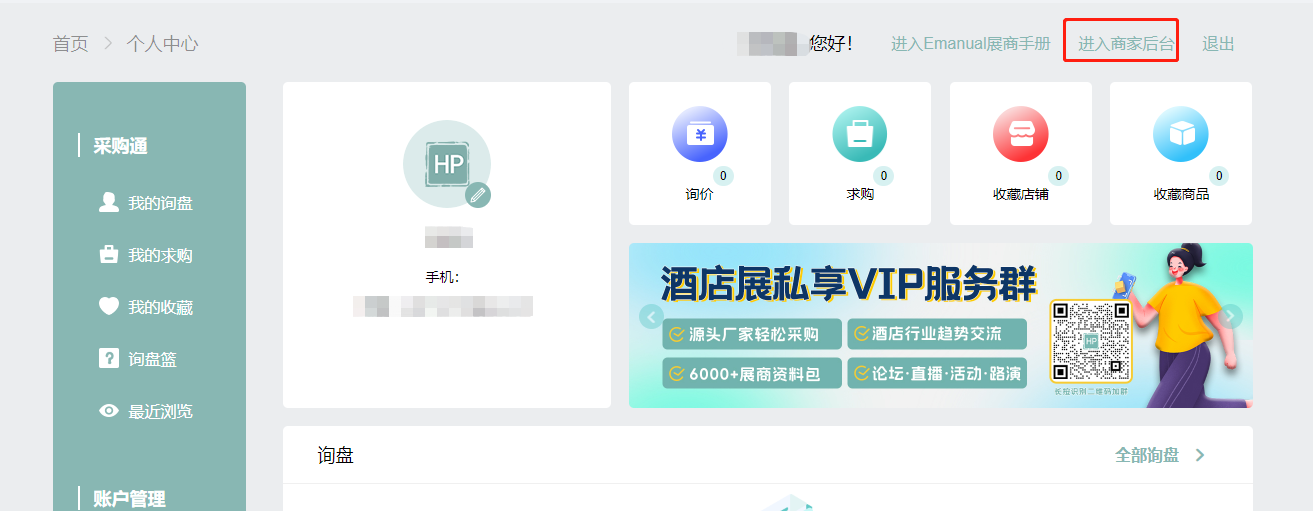Click the 询价 inquiry price icon

pos(700,134)
